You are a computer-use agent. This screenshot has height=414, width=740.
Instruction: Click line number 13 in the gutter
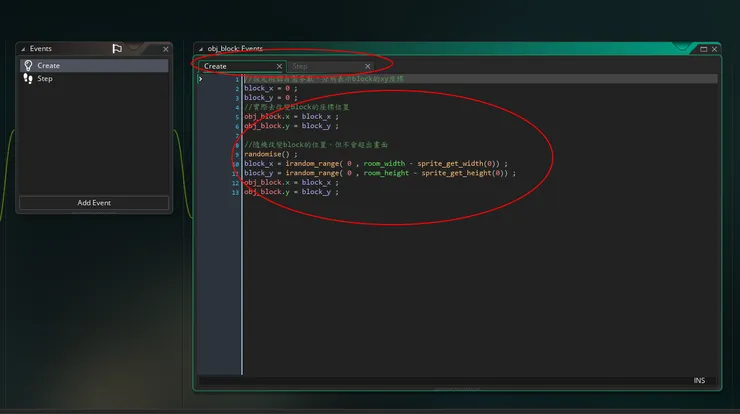(235, 192)
